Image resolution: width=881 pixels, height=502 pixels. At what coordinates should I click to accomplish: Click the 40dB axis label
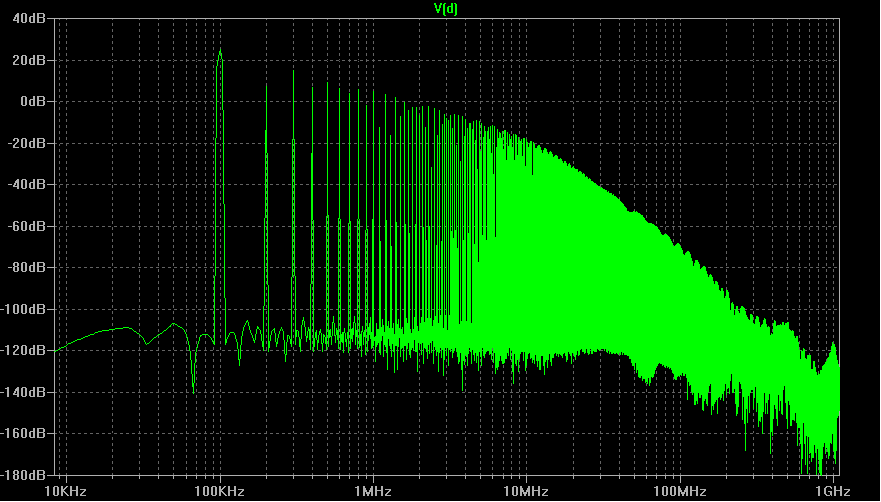[x=30, y=19]
